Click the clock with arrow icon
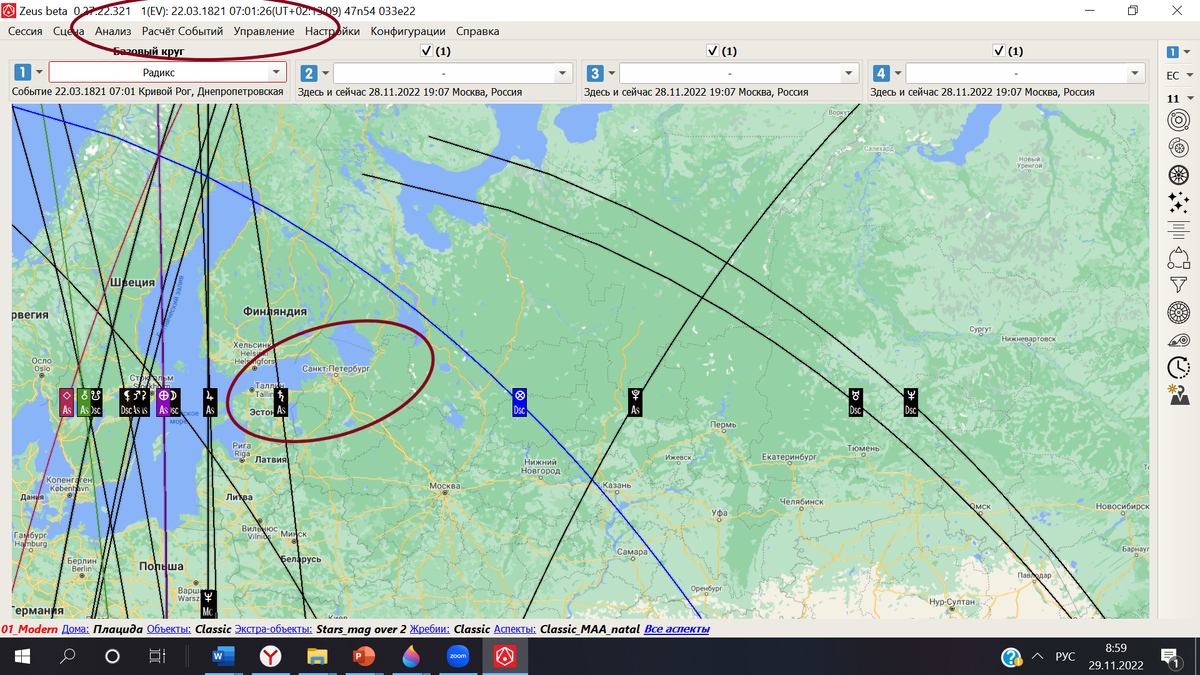The height and width of the screenshot is (675, 1200). click(1177, 367)
